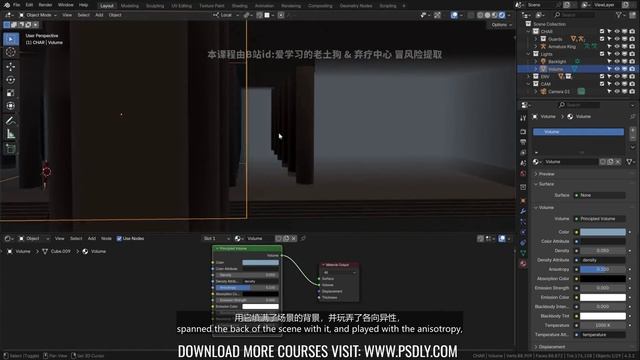Unlink material in node editor header
This screenshot has width=640, height=360.
coord(294,238)
